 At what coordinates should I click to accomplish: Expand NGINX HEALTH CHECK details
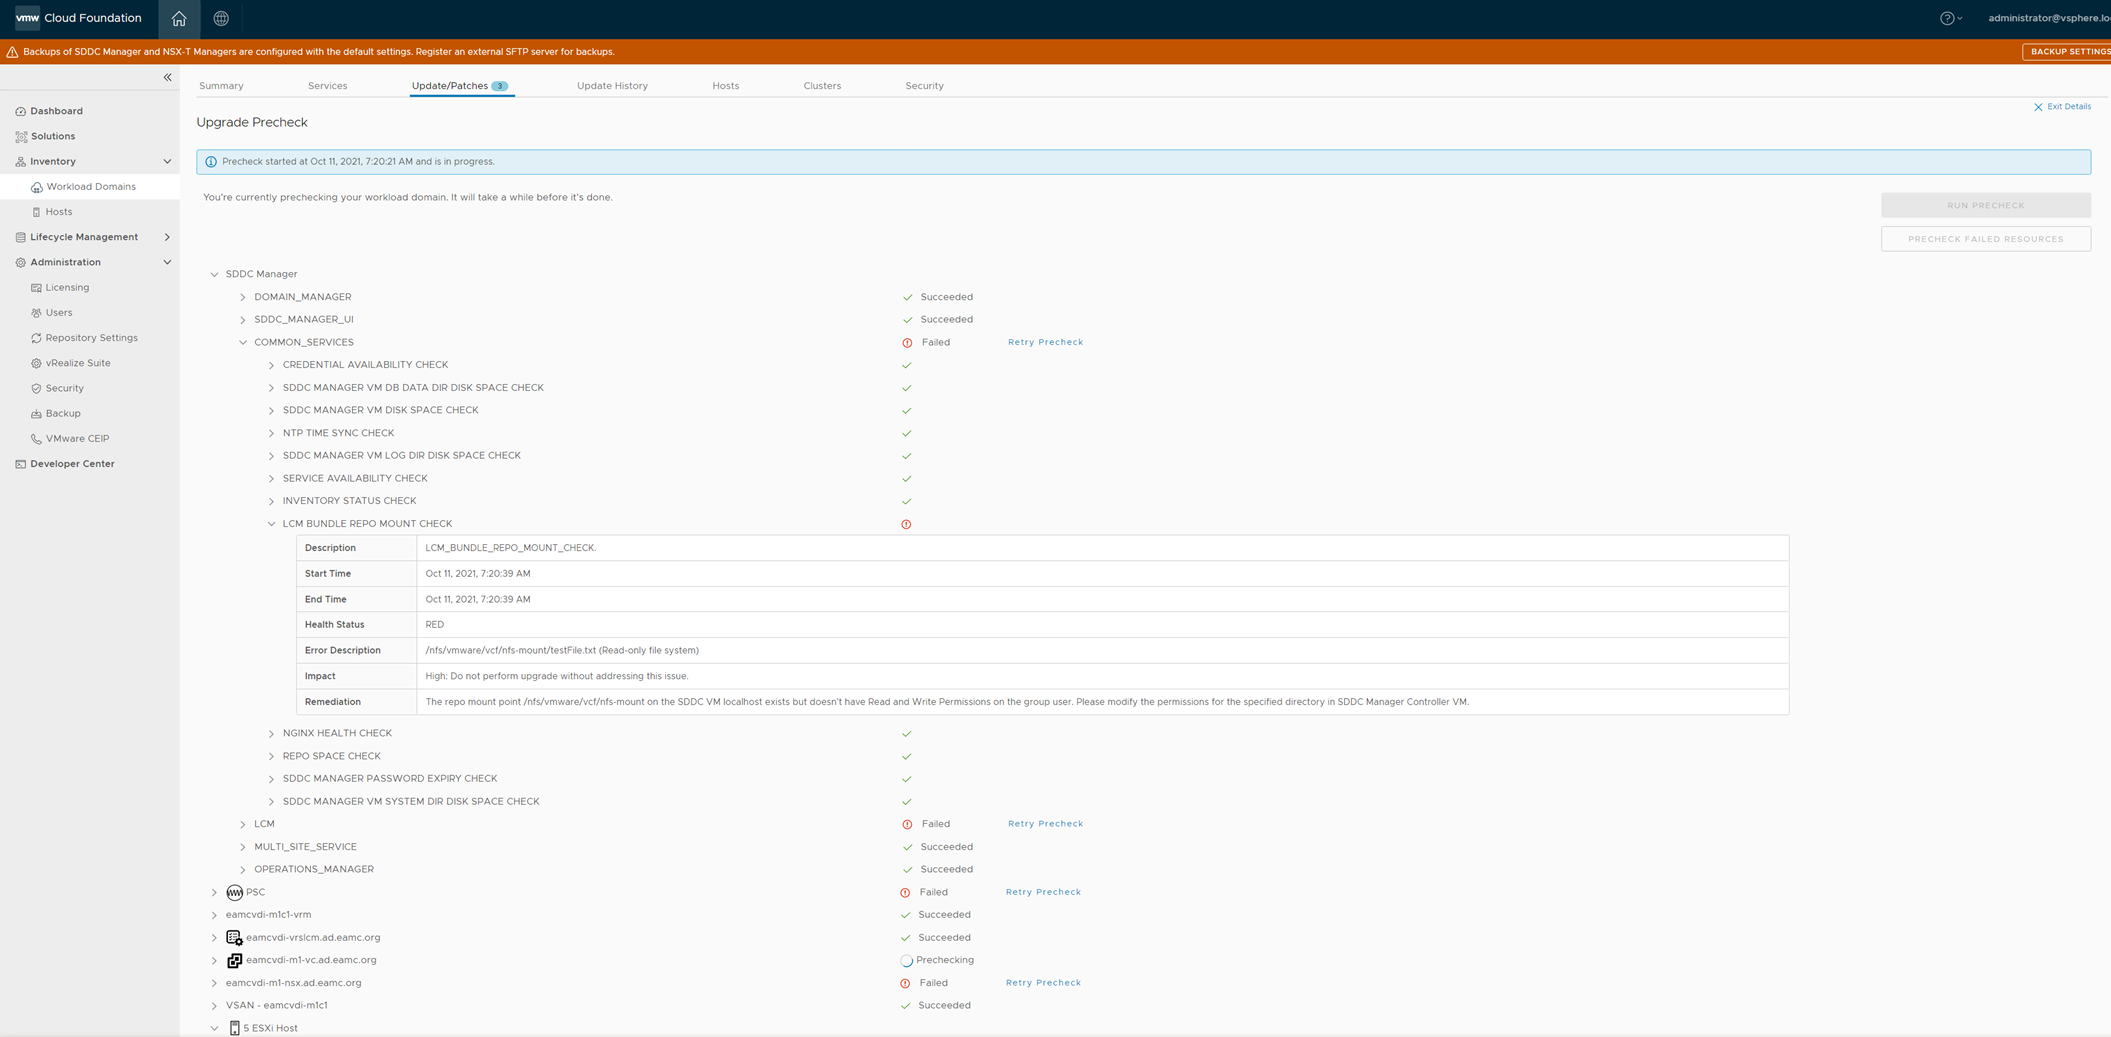click(x=271, y=733)
